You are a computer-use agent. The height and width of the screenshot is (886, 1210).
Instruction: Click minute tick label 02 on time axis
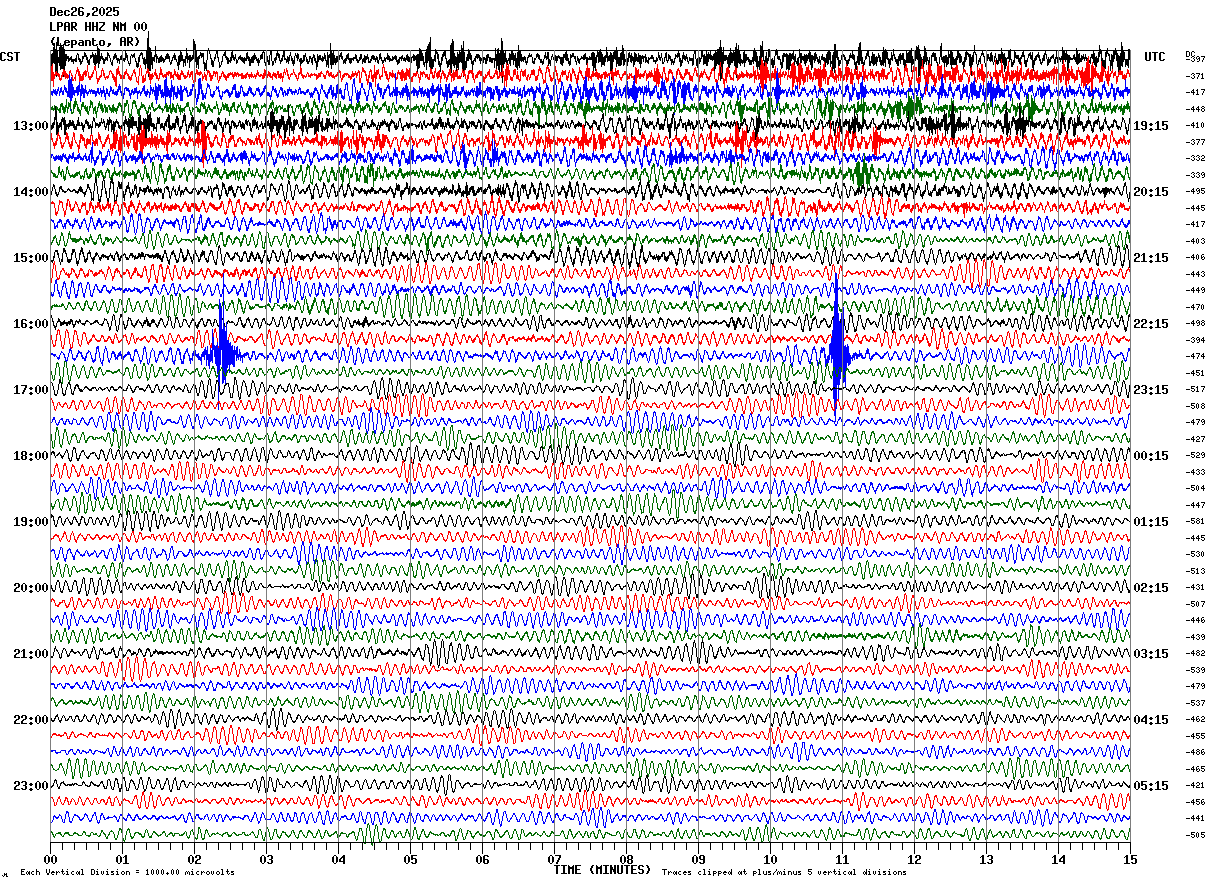(x=194, y=859)
